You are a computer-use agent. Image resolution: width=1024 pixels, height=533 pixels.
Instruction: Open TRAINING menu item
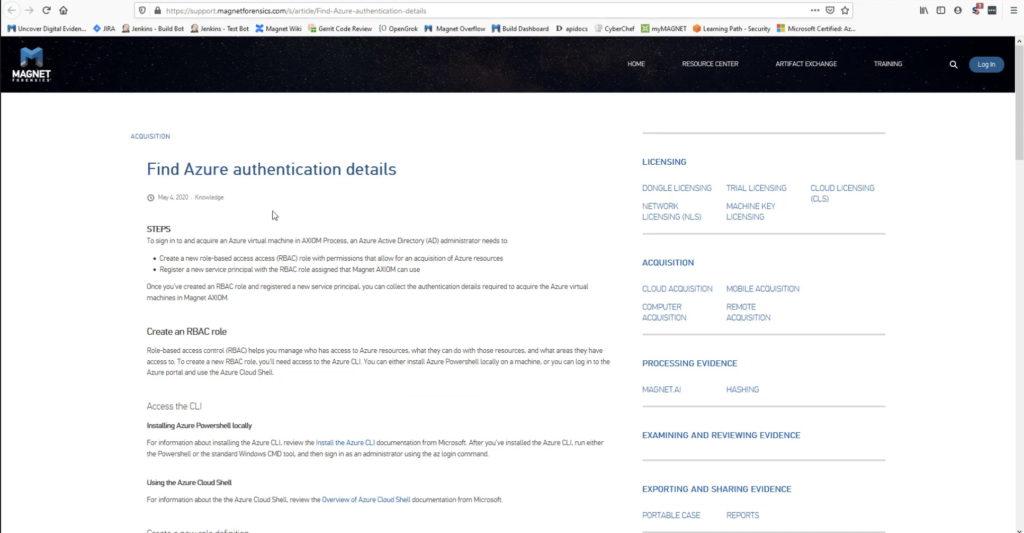(x=888, y=64)
